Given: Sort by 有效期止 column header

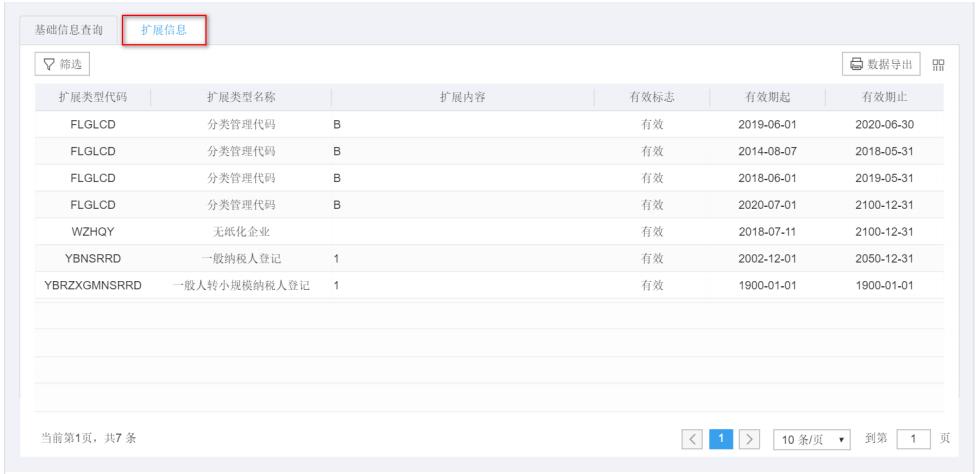Looking at the screenshot, I should coord(885,97).
